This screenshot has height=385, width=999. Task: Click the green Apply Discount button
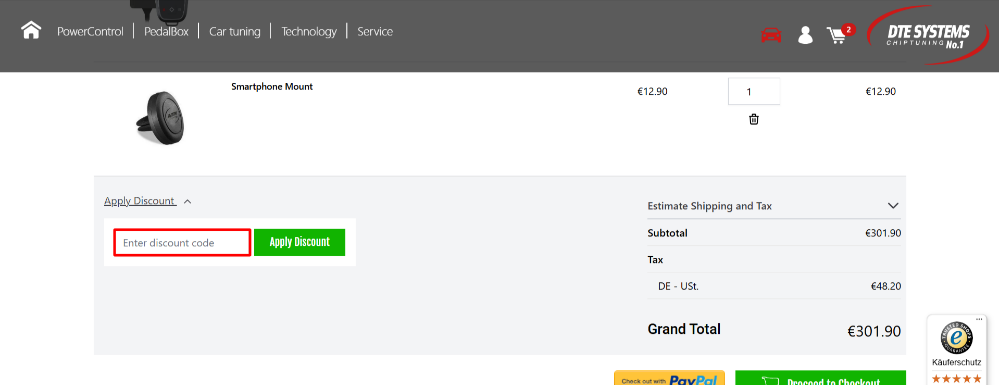coord(299,242)
